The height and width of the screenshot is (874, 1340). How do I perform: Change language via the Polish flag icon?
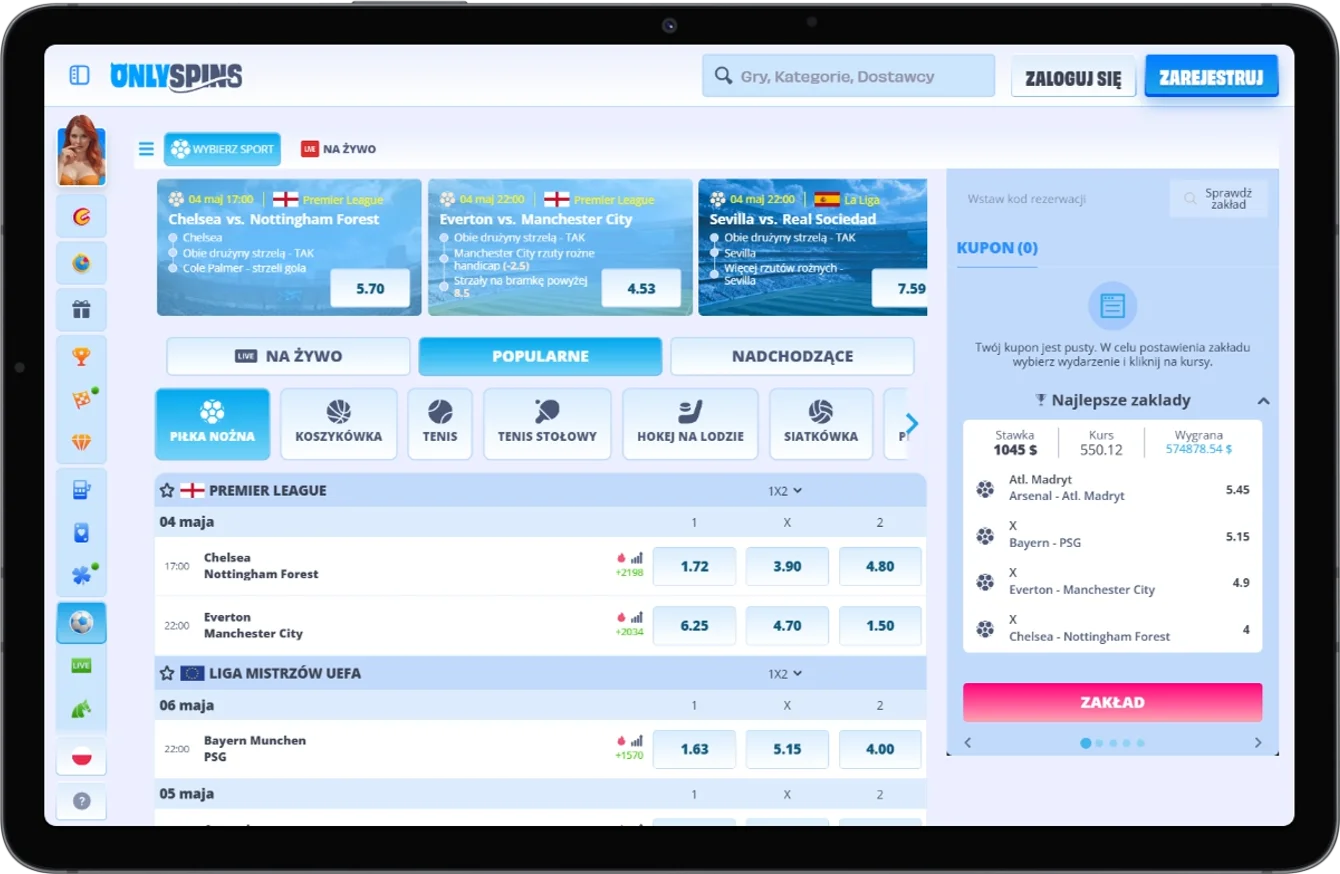click(x=82, y=757)
